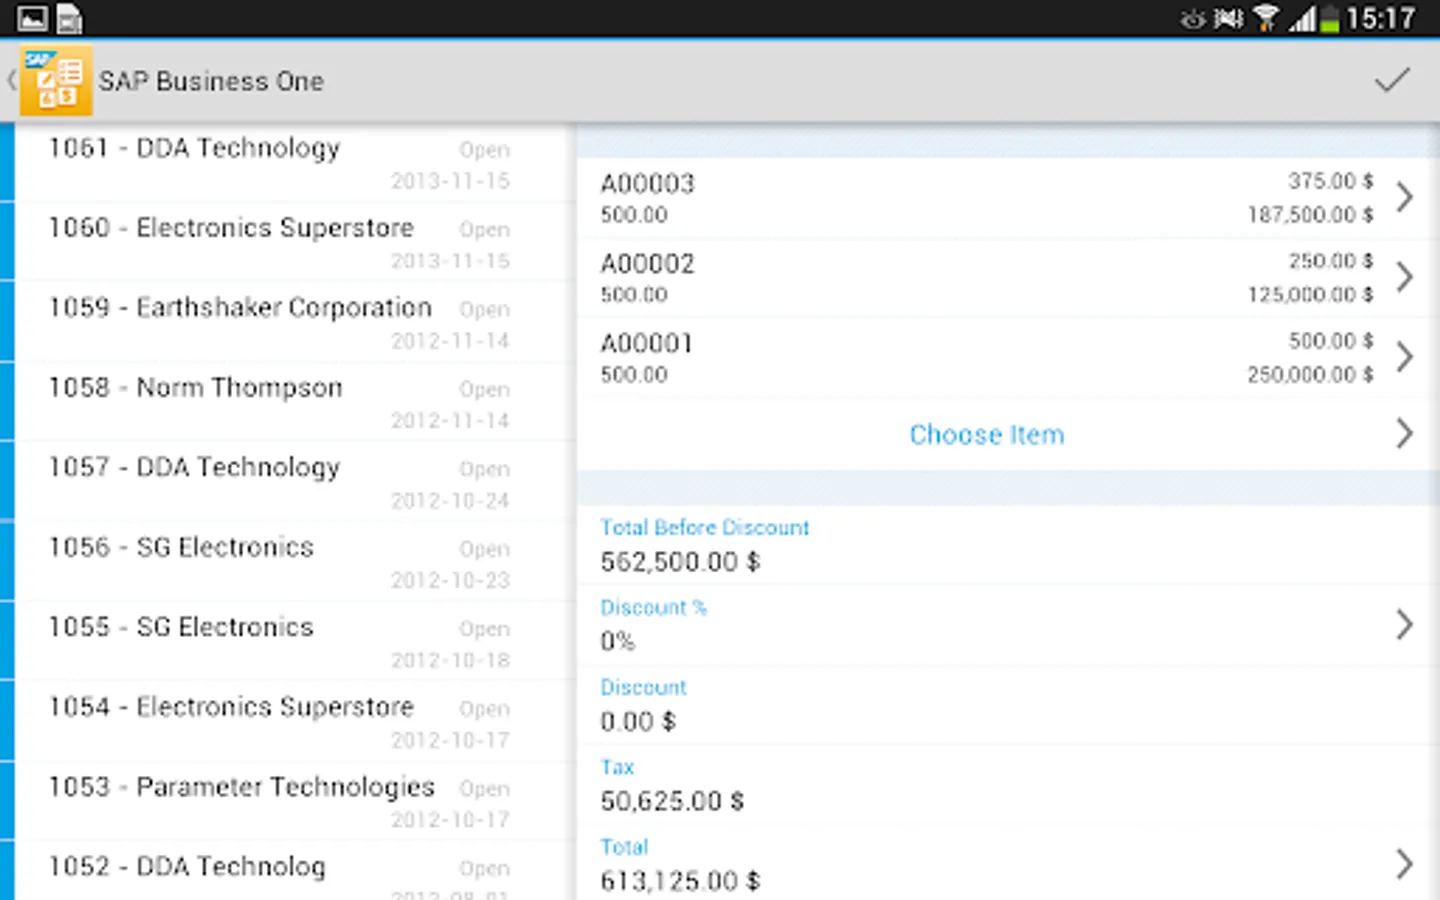Choose Item to add a line
This screenshot has width=1440, height=900.
987,435
